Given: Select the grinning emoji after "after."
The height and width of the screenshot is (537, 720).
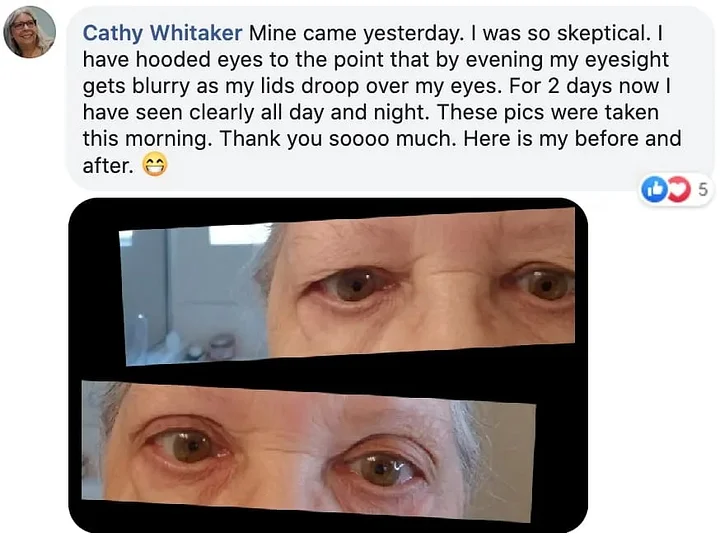Looking at the screenshot, I should tap(155, 165).
